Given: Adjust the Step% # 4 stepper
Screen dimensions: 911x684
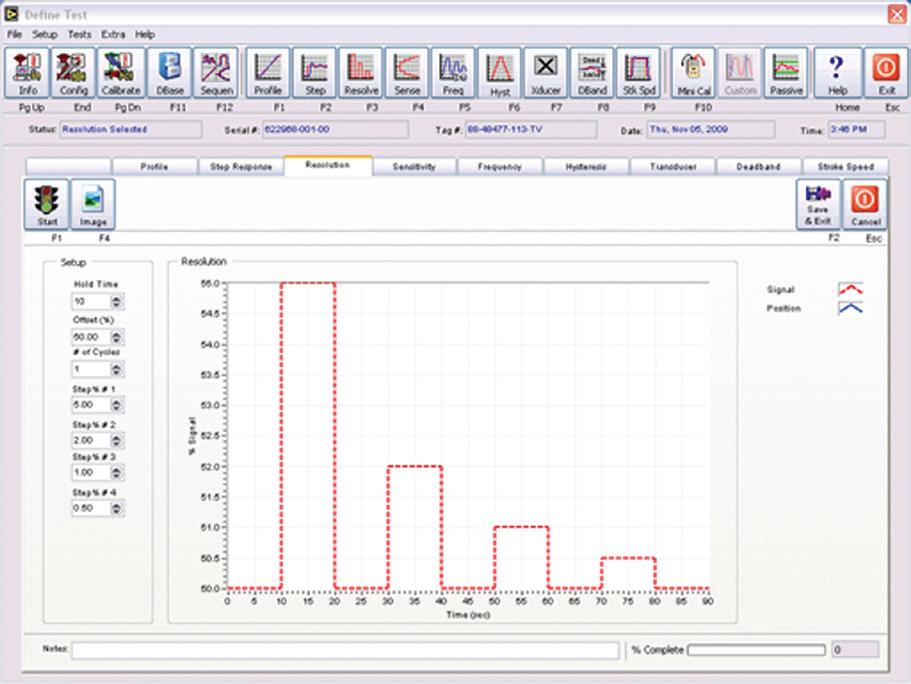Looking at the screenshot, I should click(x=117, y=508).
